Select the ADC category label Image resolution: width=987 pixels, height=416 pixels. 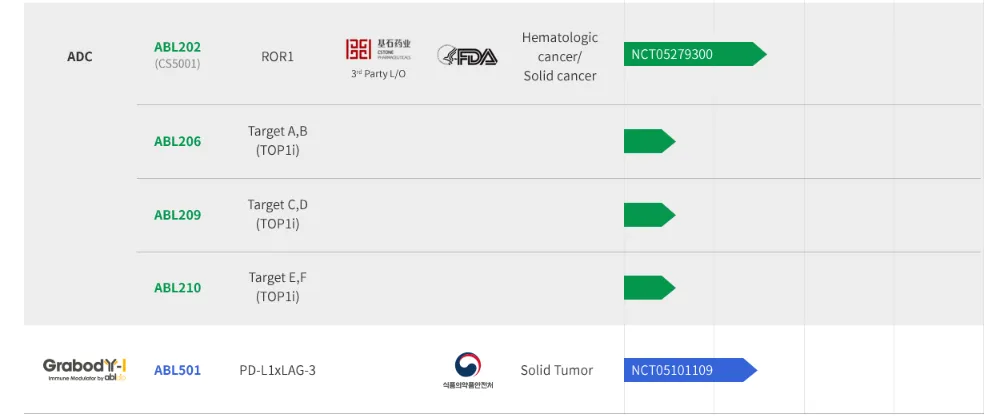[80, 57]
